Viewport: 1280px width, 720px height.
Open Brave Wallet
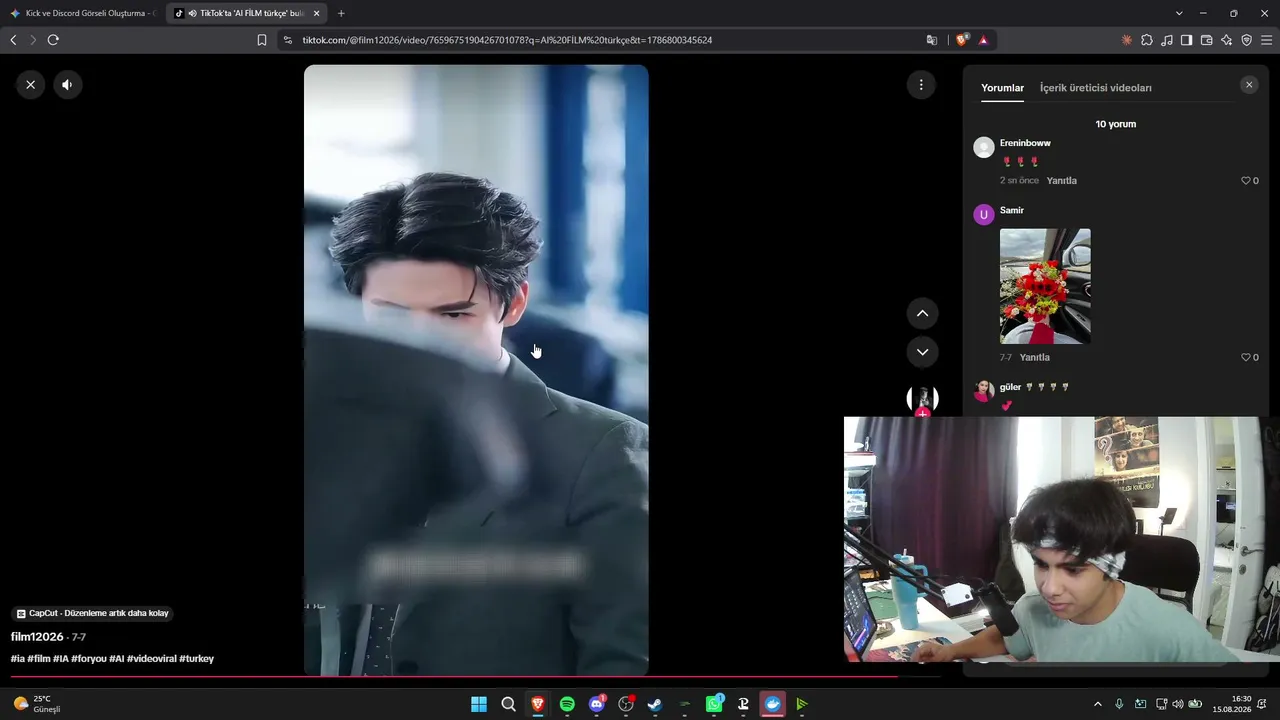pos(1206,40)
